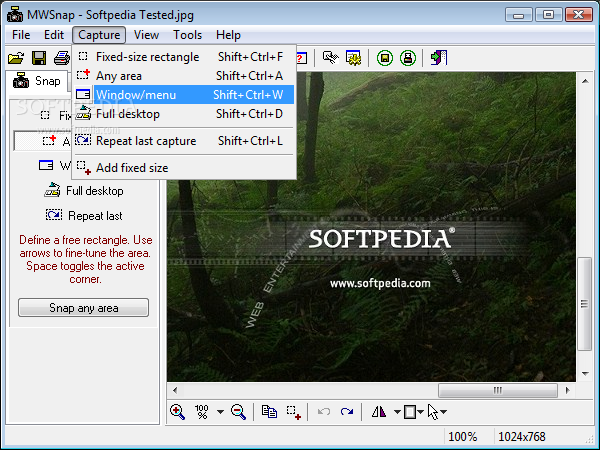Click the add fixed size bottom toolbar icon

tap(293, 412)
